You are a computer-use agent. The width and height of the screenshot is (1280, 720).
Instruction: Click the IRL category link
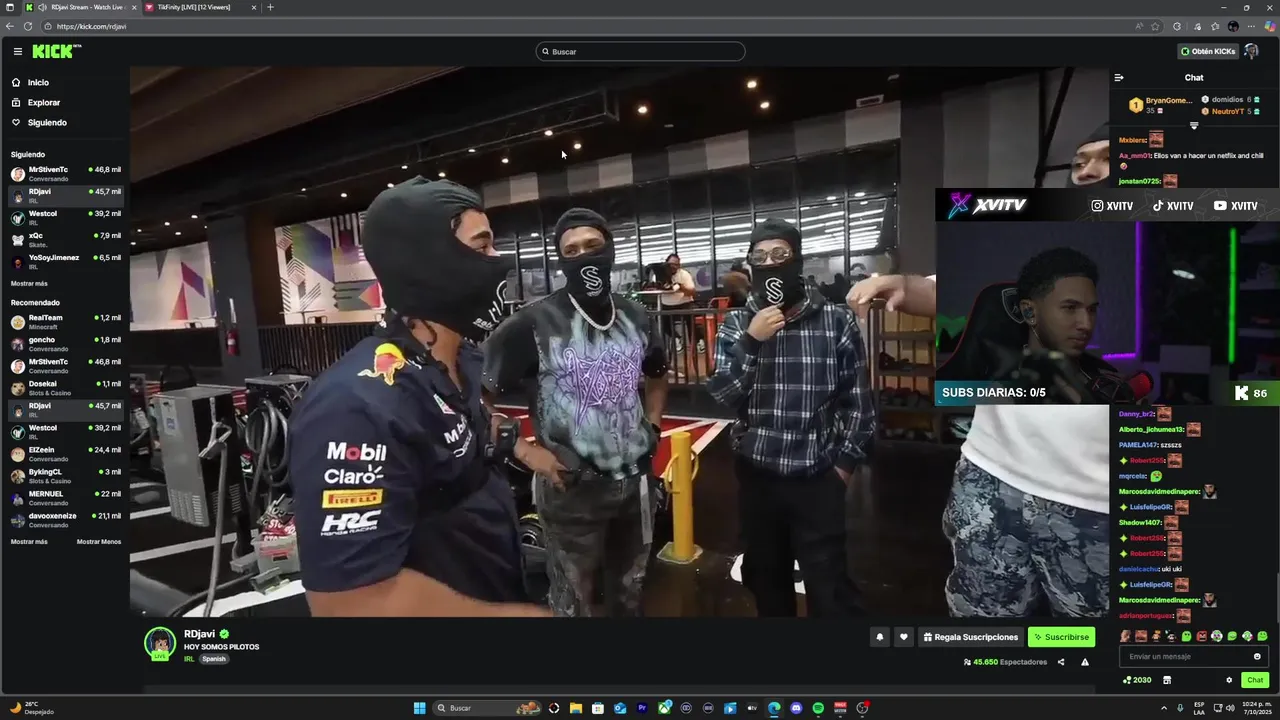189,659
